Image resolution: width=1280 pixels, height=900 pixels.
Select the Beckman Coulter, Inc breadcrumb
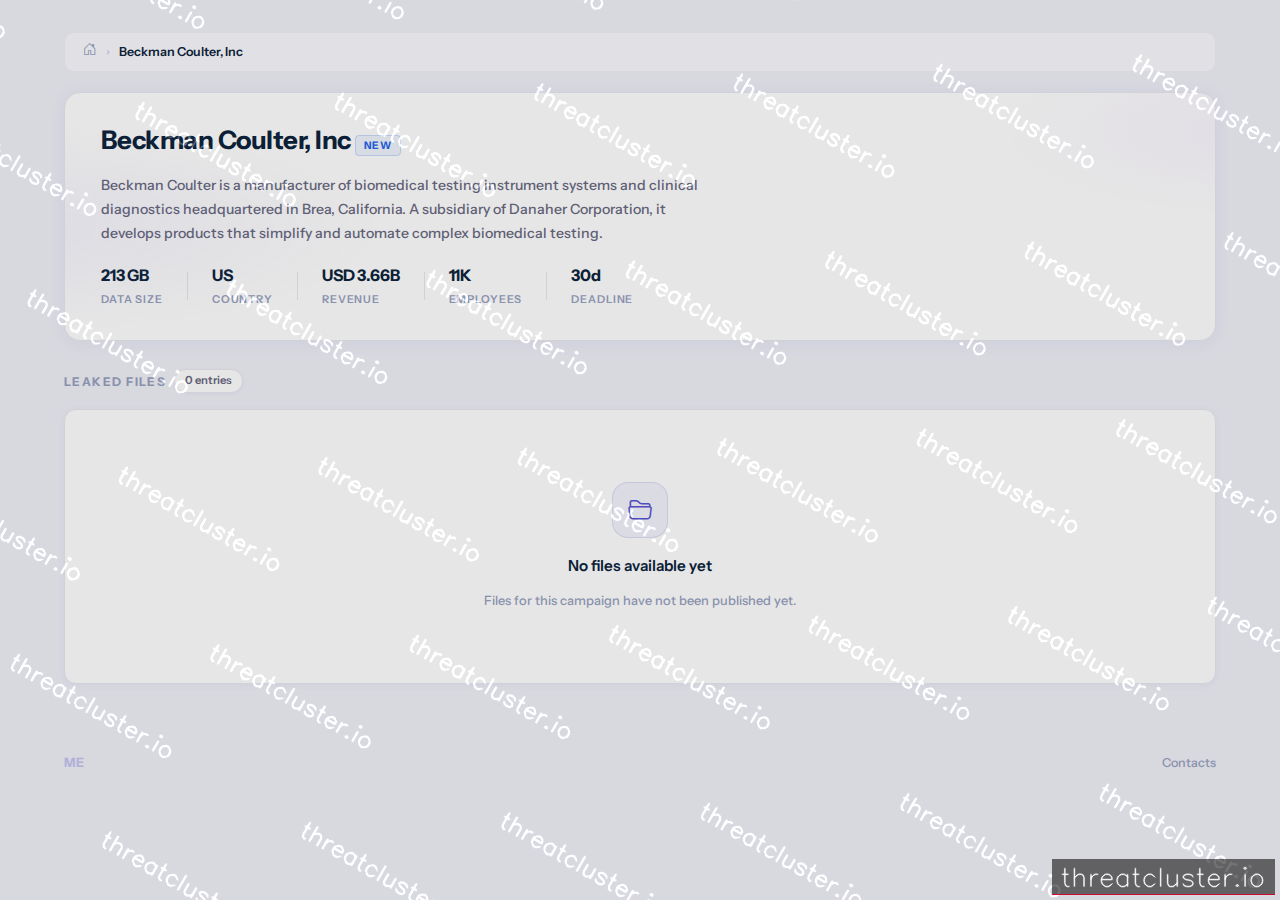[181, 52]
